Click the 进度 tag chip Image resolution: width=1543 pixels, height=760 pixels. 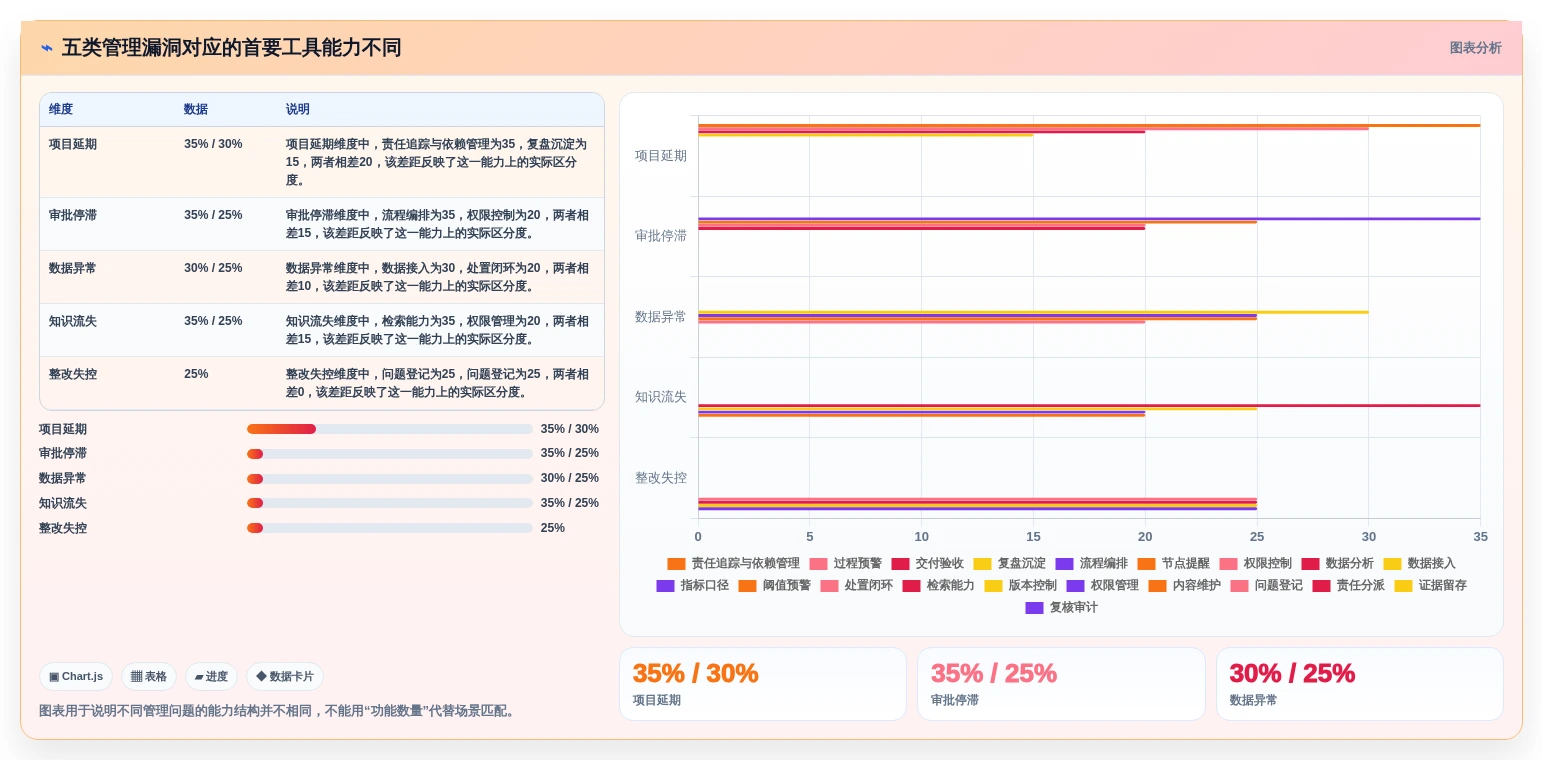(211, 677)
